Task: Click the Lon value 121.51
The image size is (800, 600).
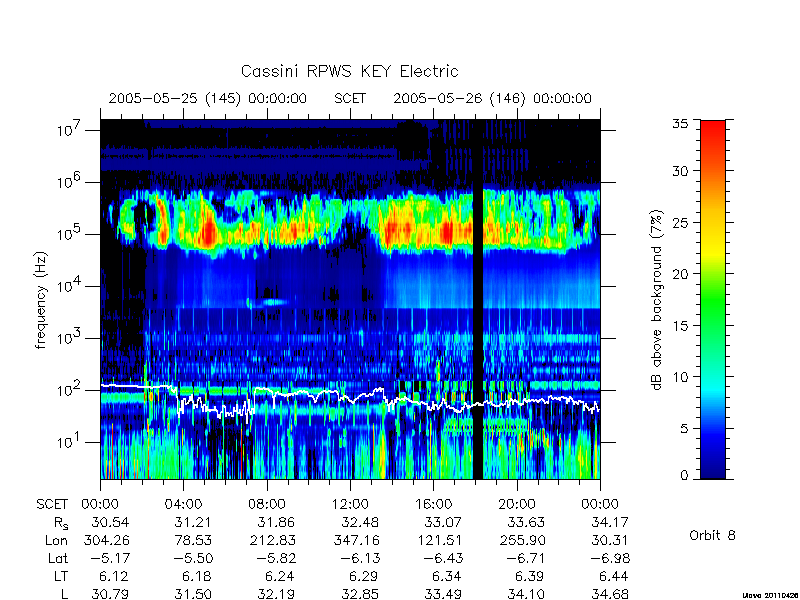Action: (439, 540)
